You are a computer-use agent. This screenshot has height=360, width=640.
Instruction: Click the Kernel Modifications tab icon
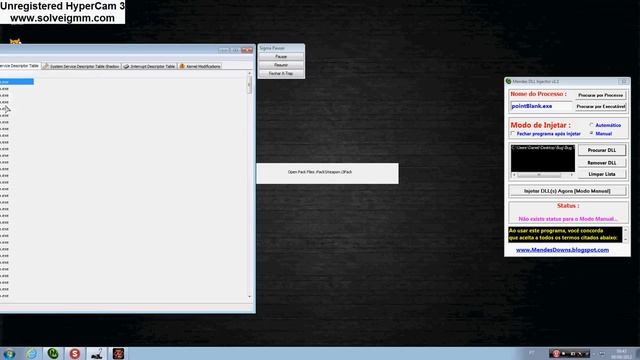point(182,66)
